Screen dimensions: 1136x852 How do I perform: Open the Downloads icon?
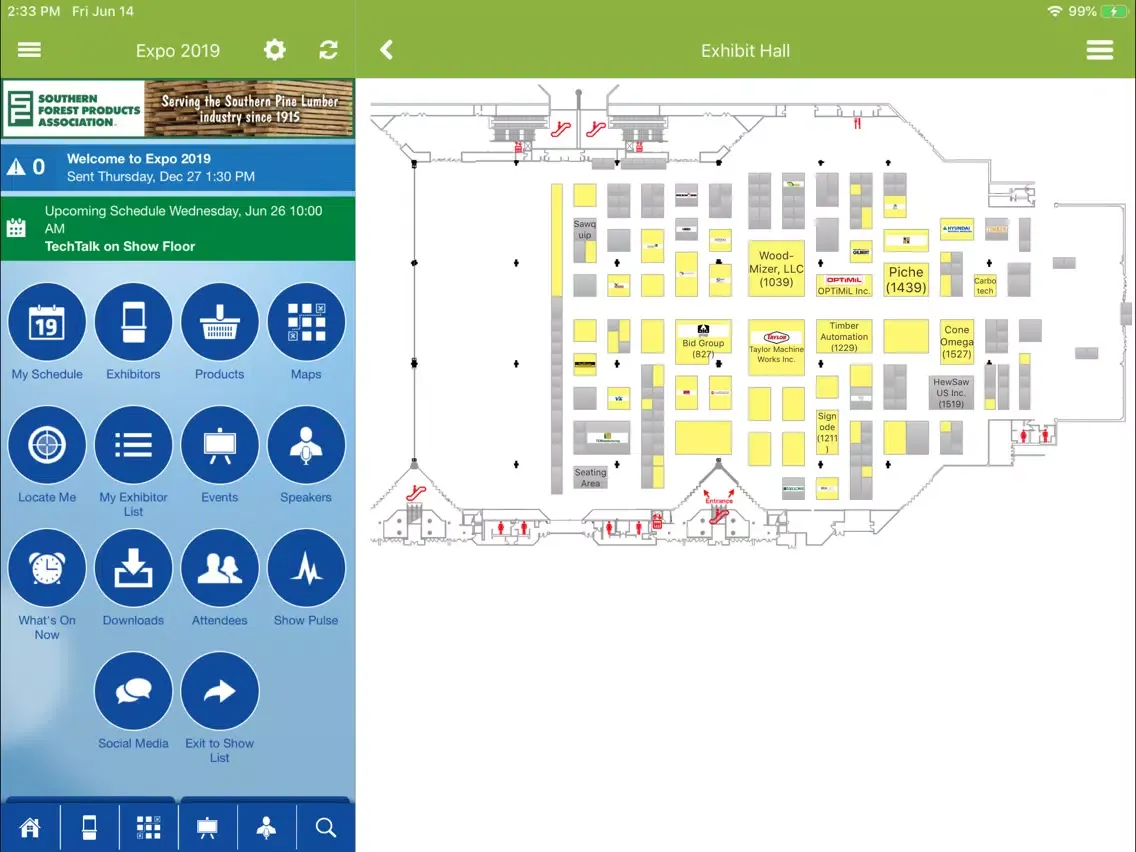pos(133,568)
